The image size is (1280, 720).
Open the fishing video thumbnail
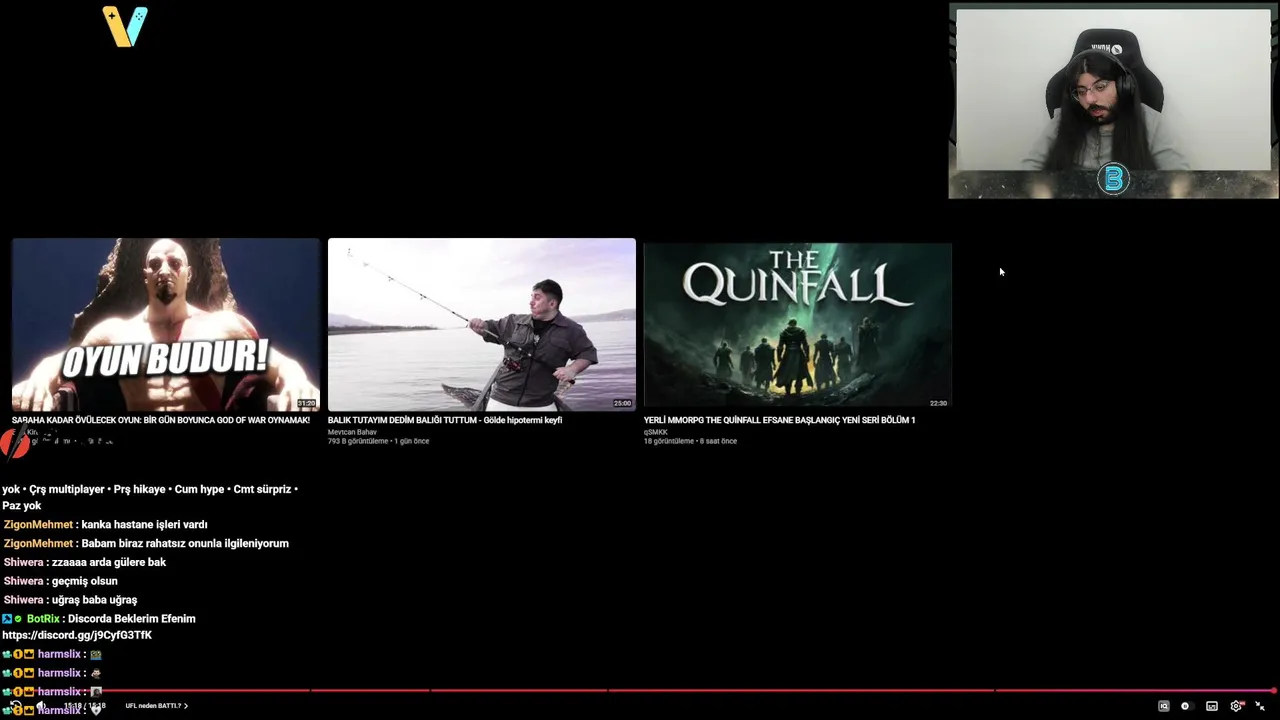(482, 324)
